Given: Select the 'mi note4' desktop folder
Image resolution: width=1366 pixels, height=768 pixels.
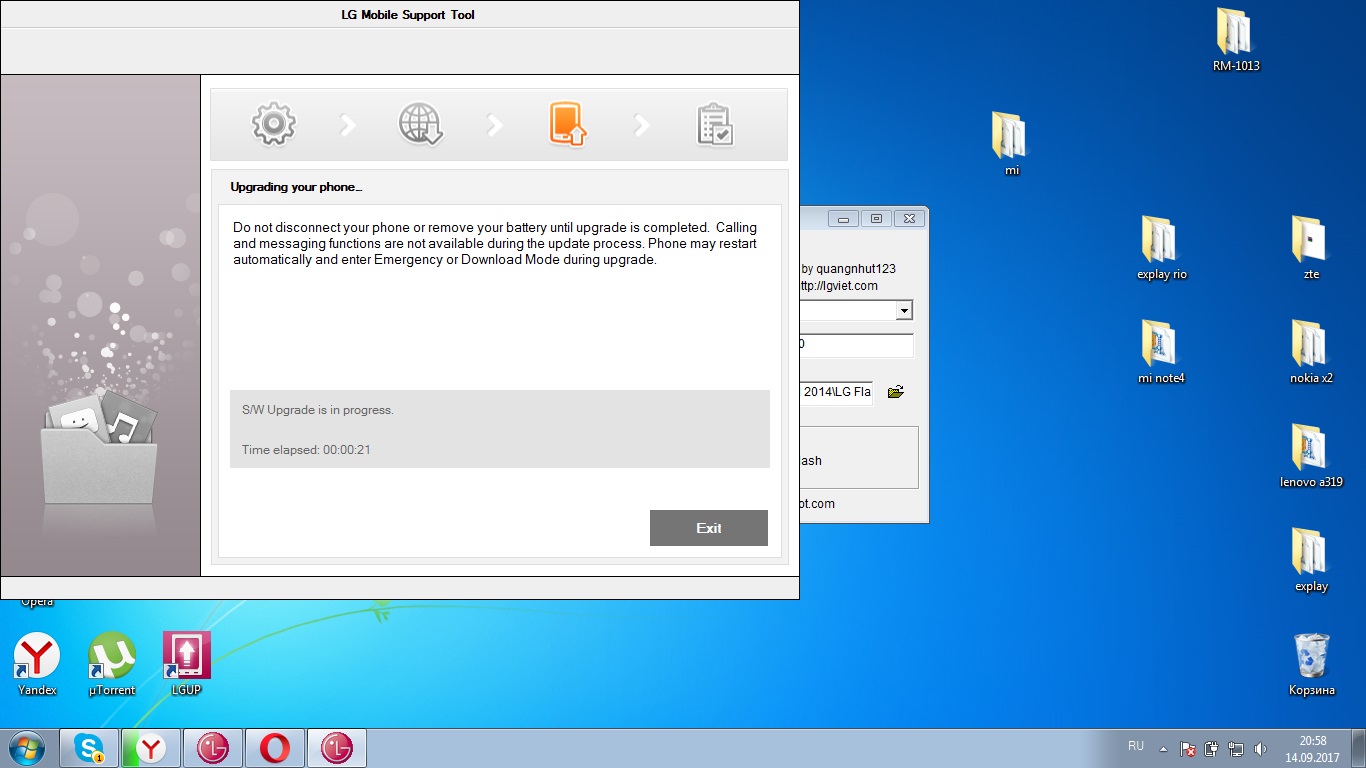Looking at the screenshot, I should (1161, 352).
